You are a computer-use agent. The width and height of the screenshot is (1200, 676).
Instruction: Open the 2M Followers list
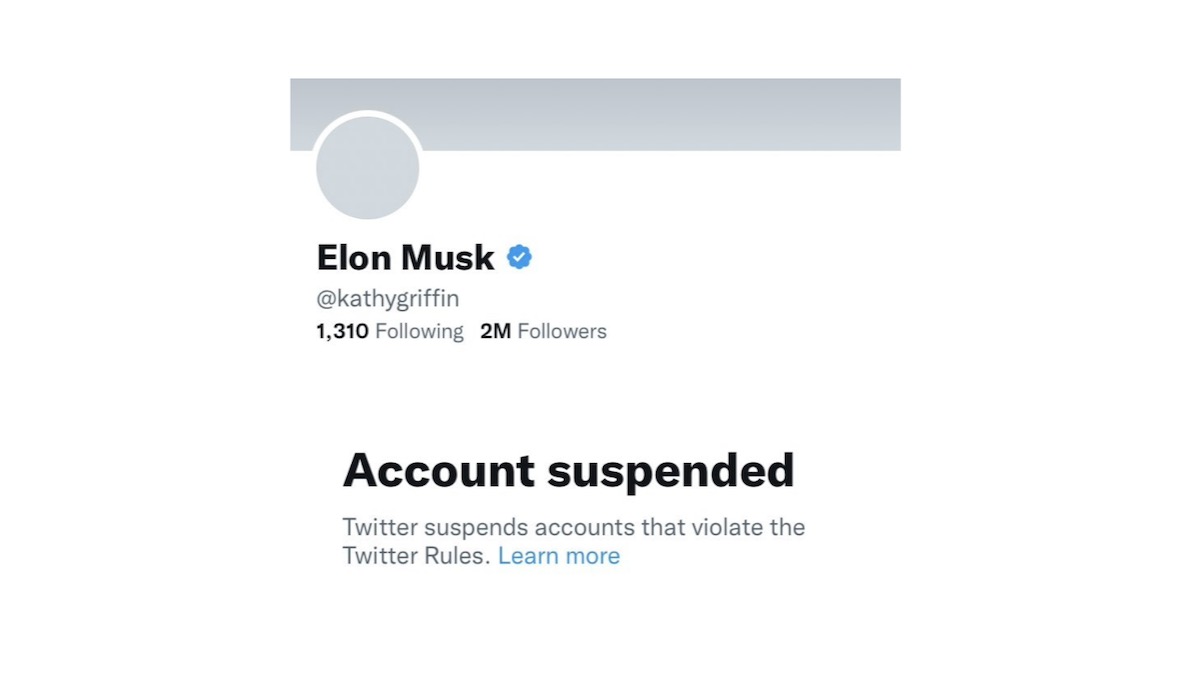[543, 331]
